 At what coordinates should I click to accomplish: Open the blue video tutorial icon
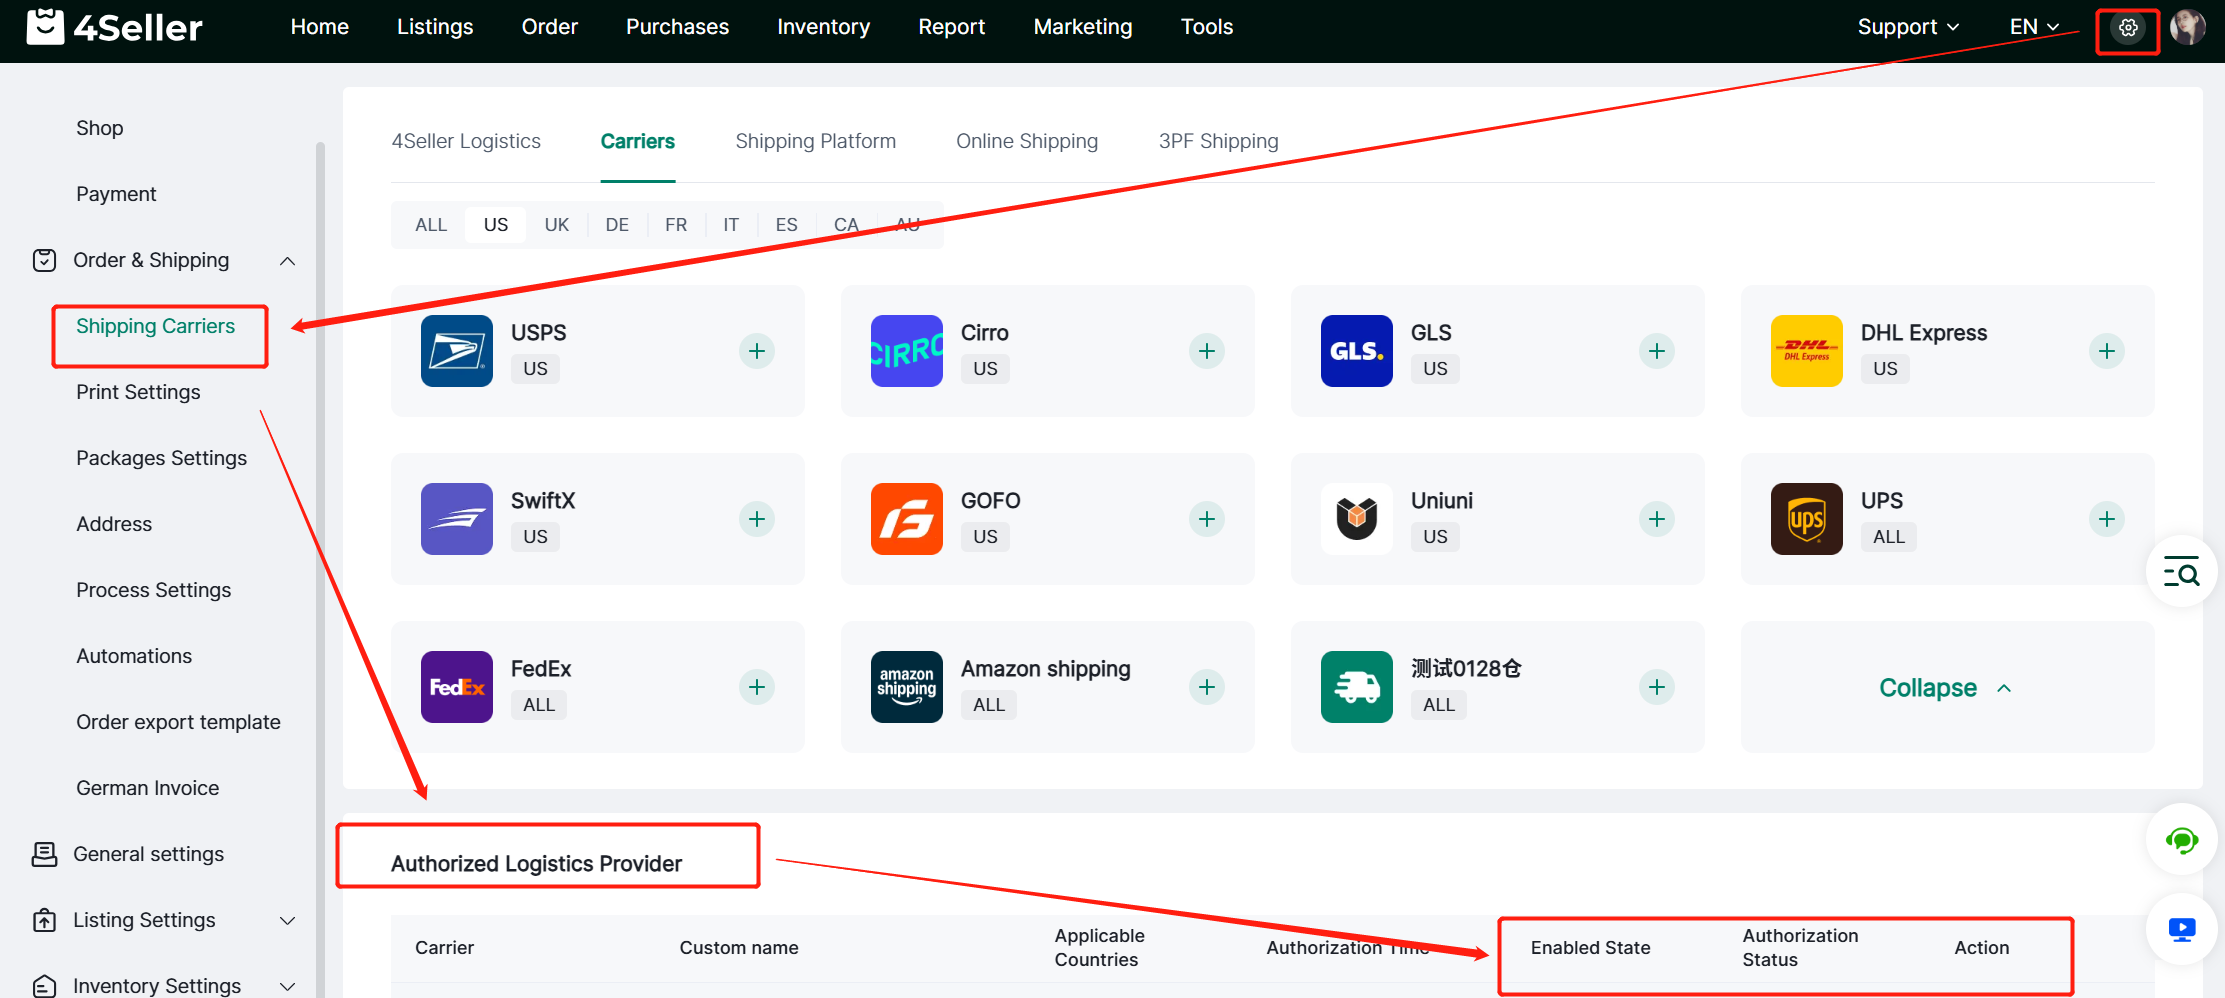pyautogui.click(x=2181, y=930)
